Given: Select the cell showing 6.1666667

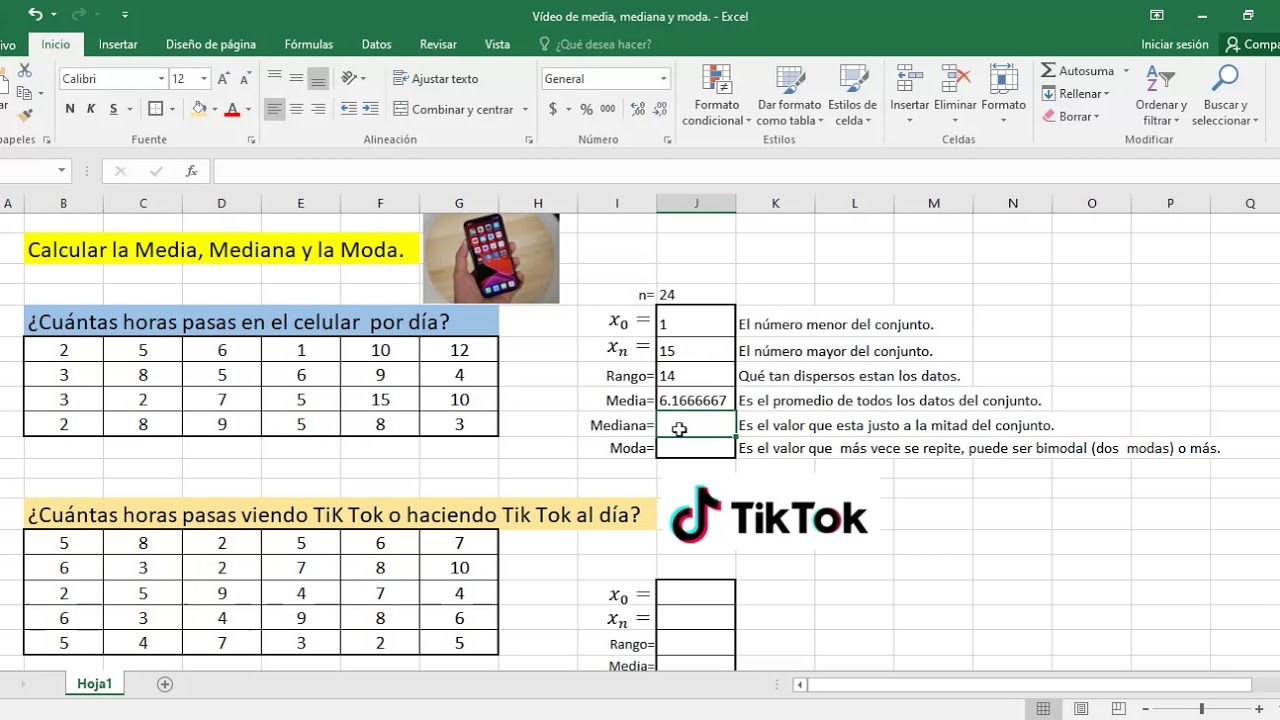Looking at the screenshot, I should point(696,400).
